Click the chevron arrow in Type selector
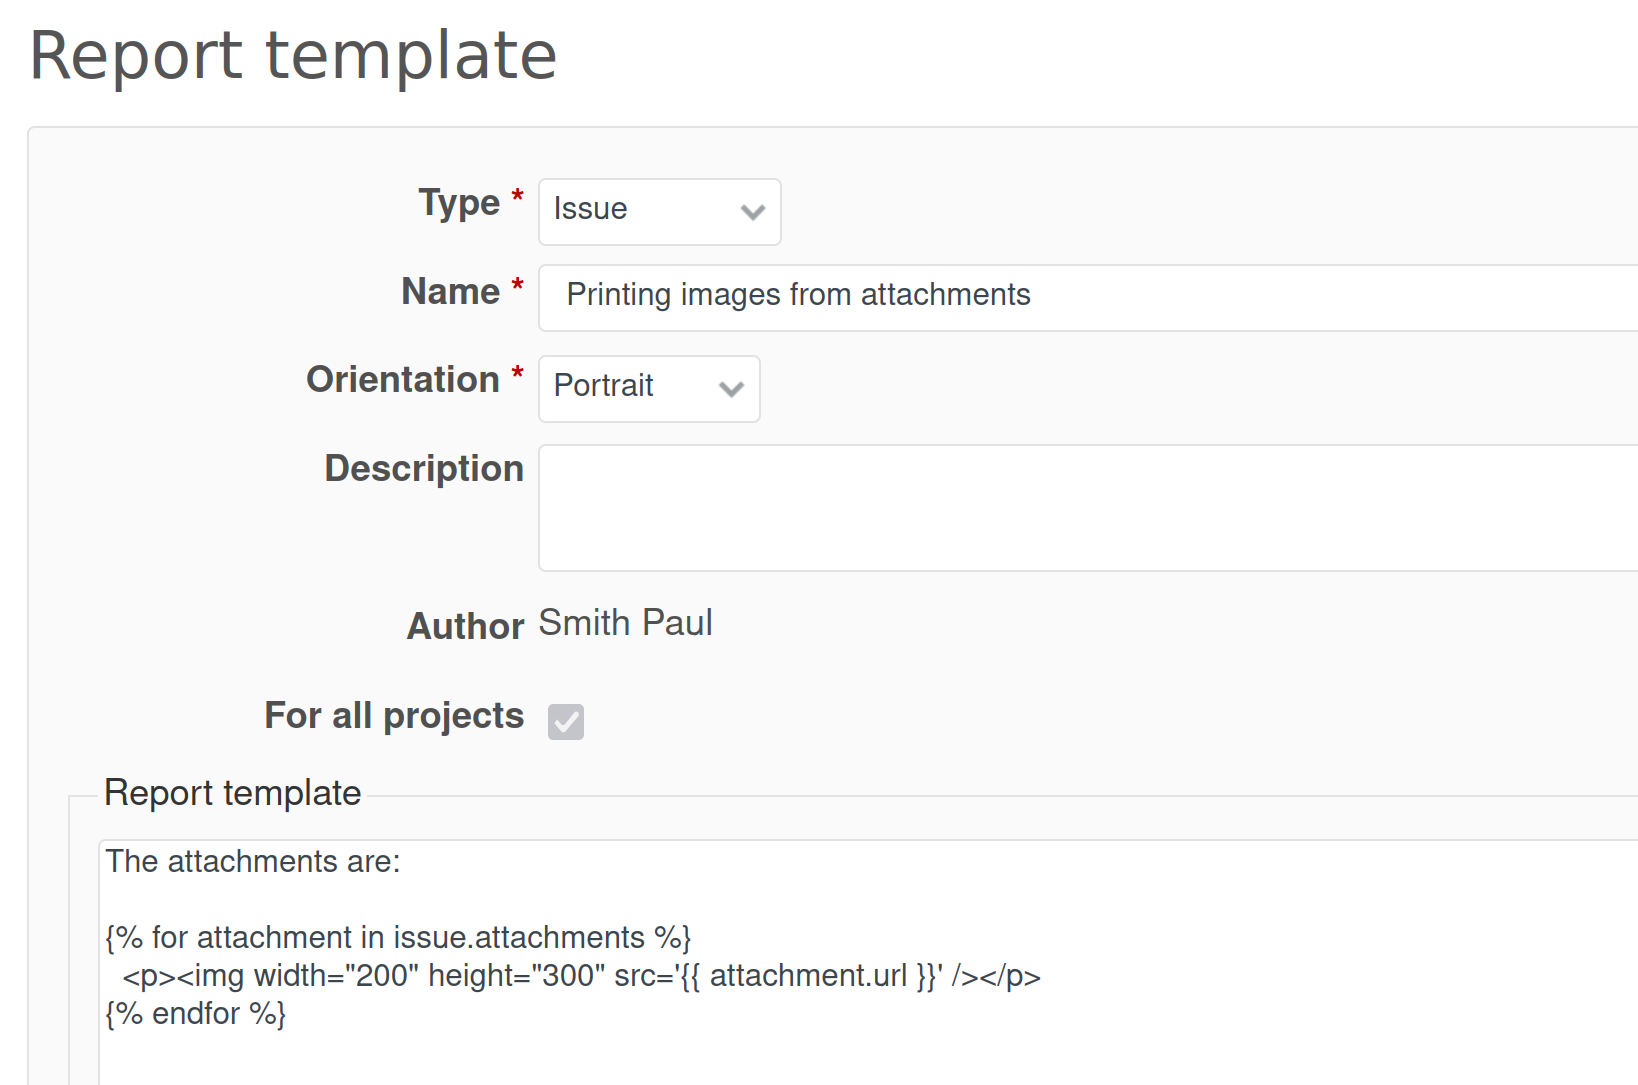The height and width of the screenshot is (1085, 1638). coord(752,212)
